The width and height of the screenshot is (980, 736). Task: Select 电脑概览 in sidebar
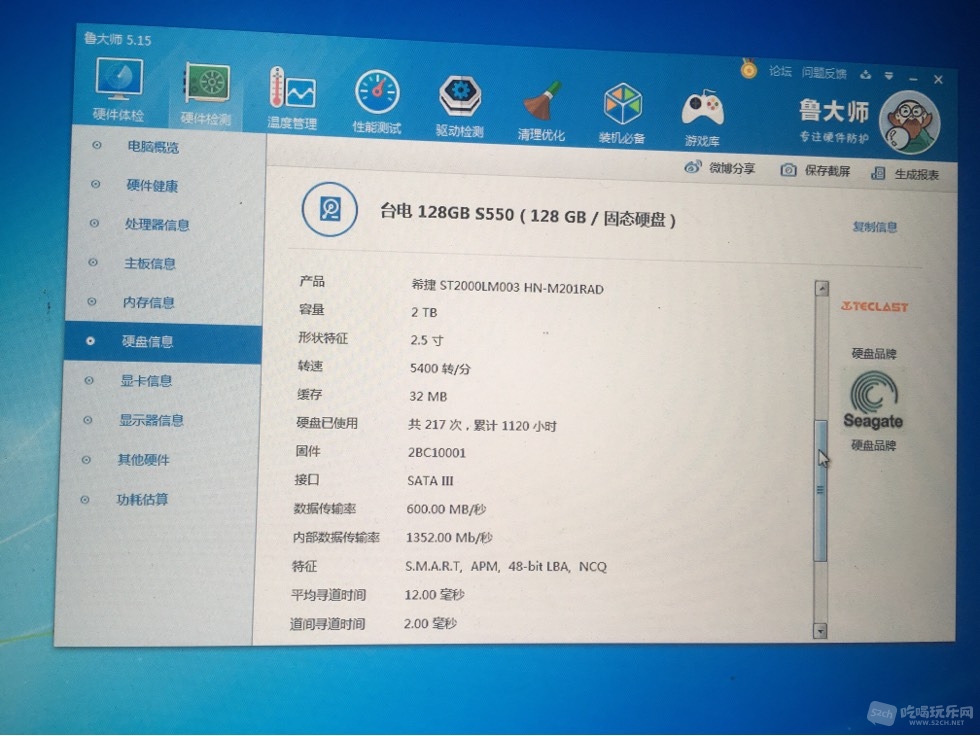coord(153,147)
